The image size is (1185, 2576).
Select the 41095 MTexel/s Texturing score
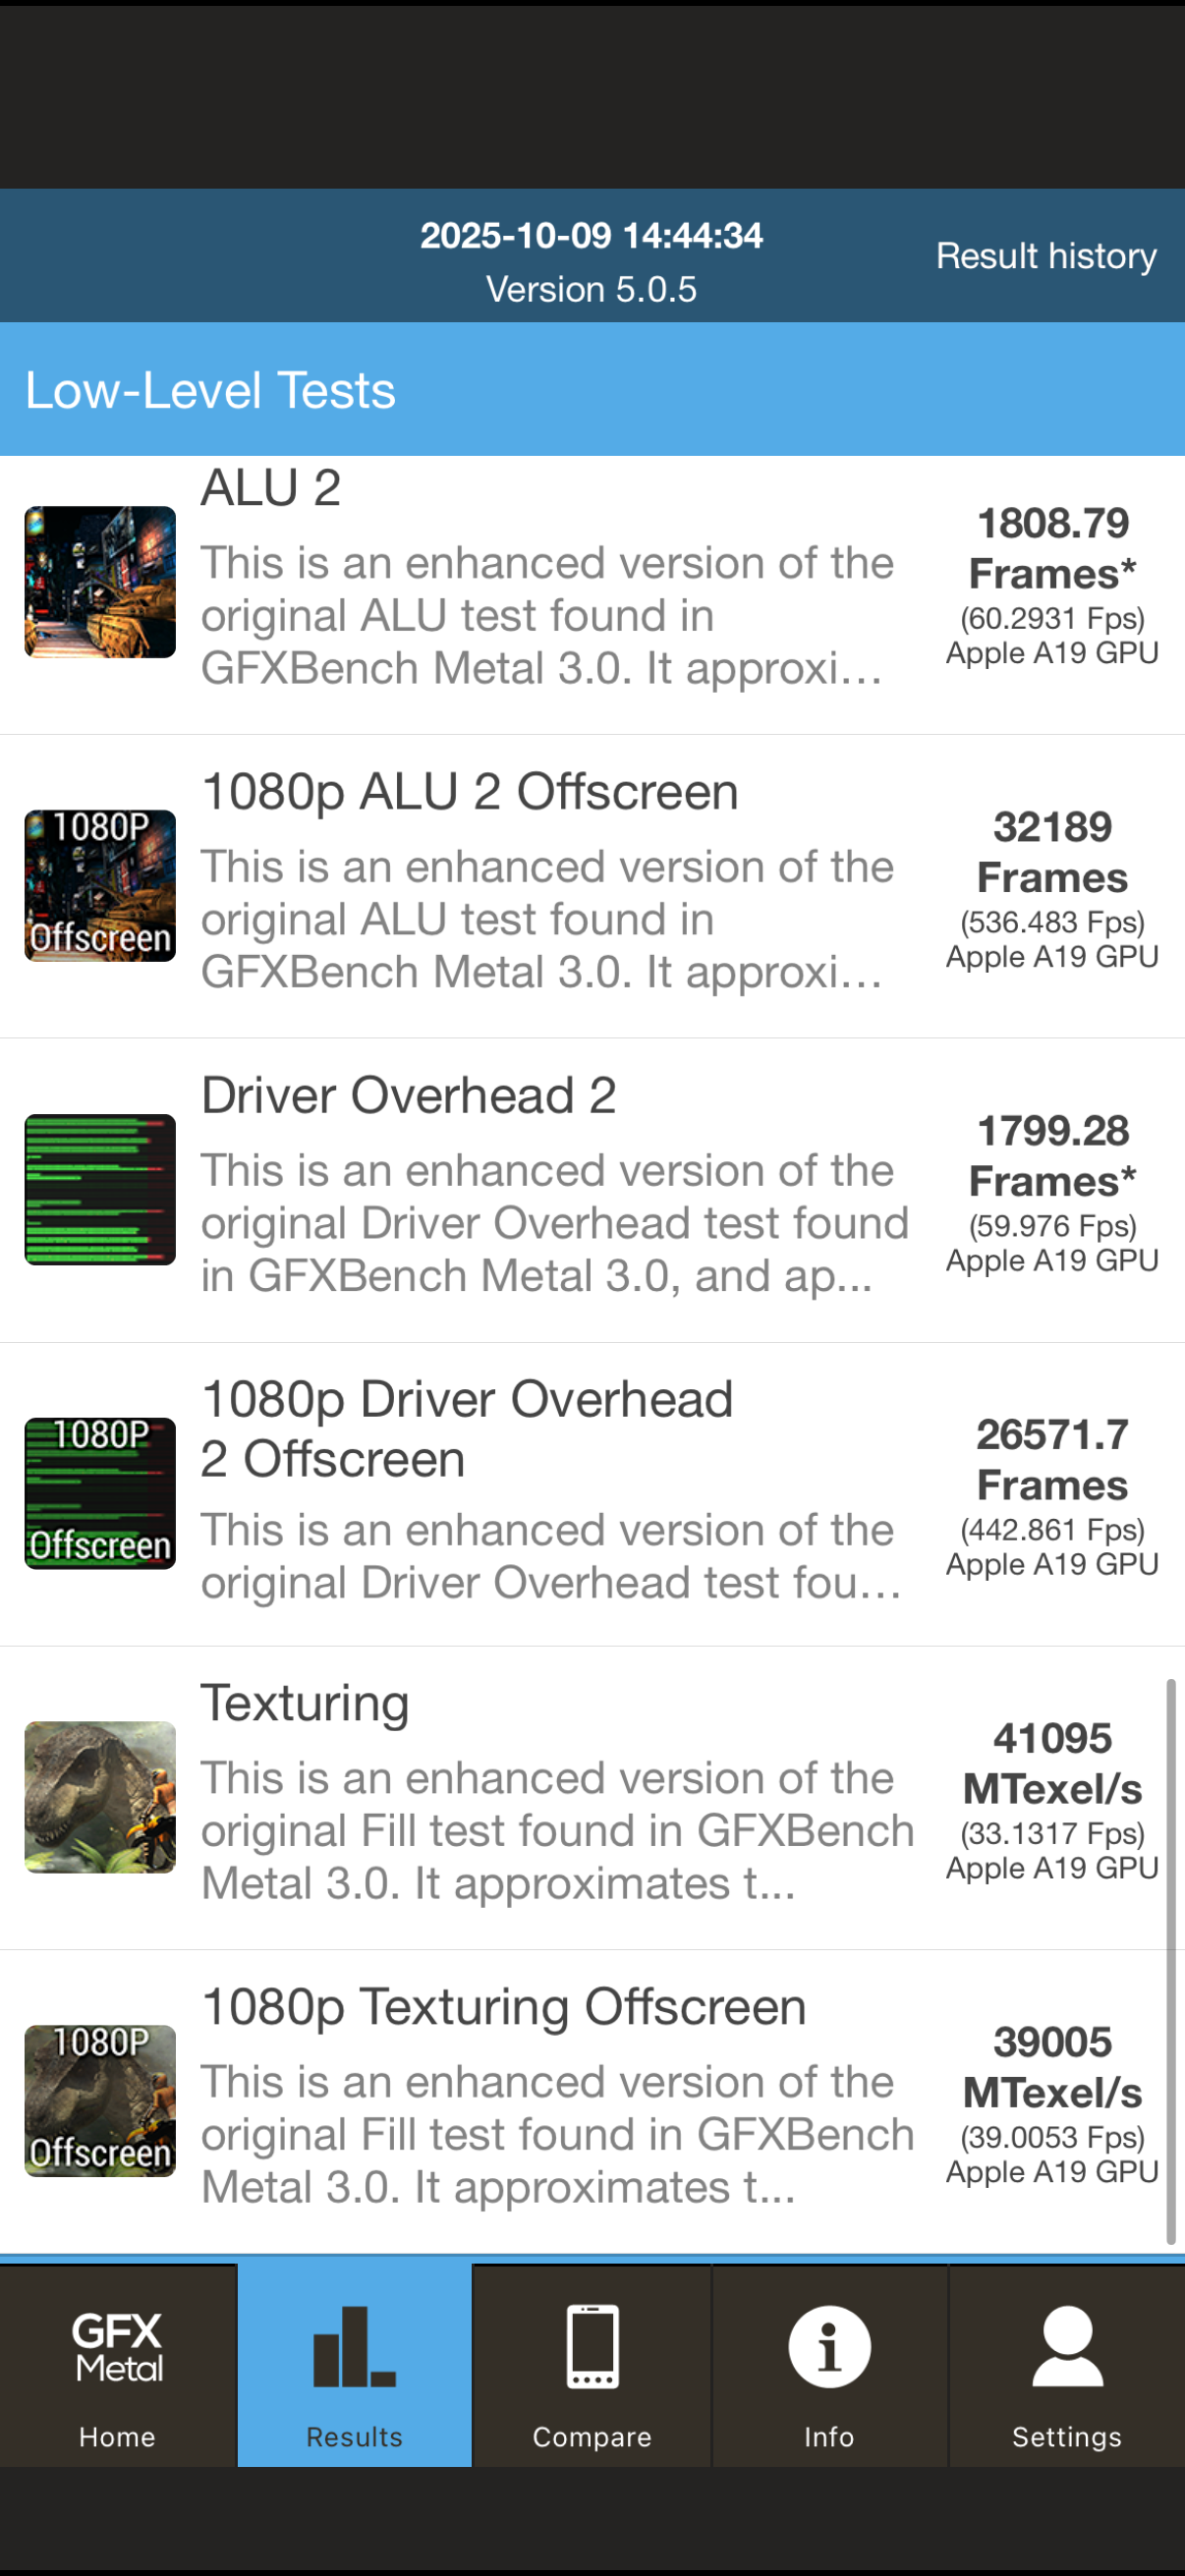(1052, 1764)
